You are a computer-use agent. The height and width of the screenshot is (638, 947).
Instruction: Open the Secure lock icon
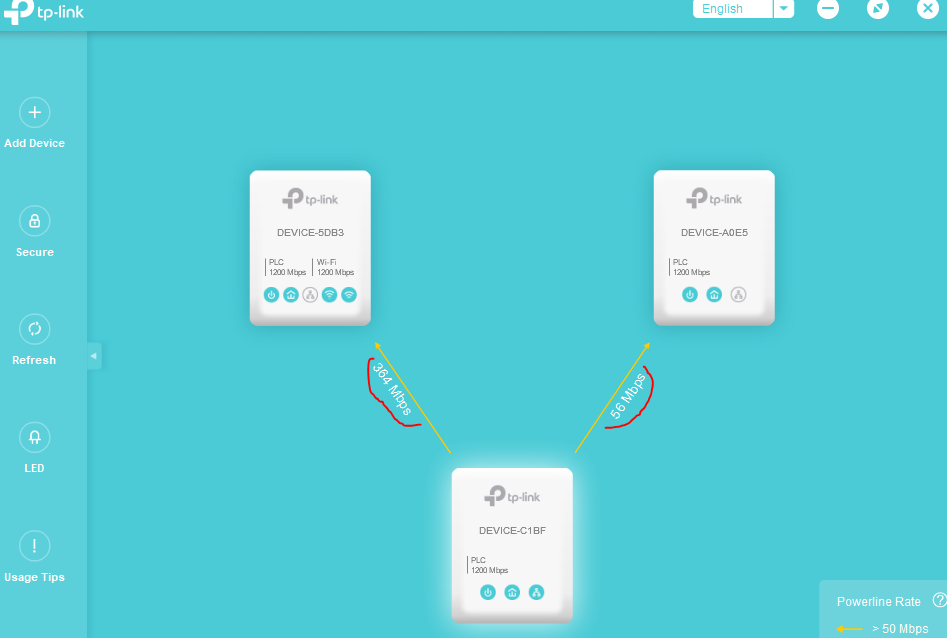pos(34,221)
